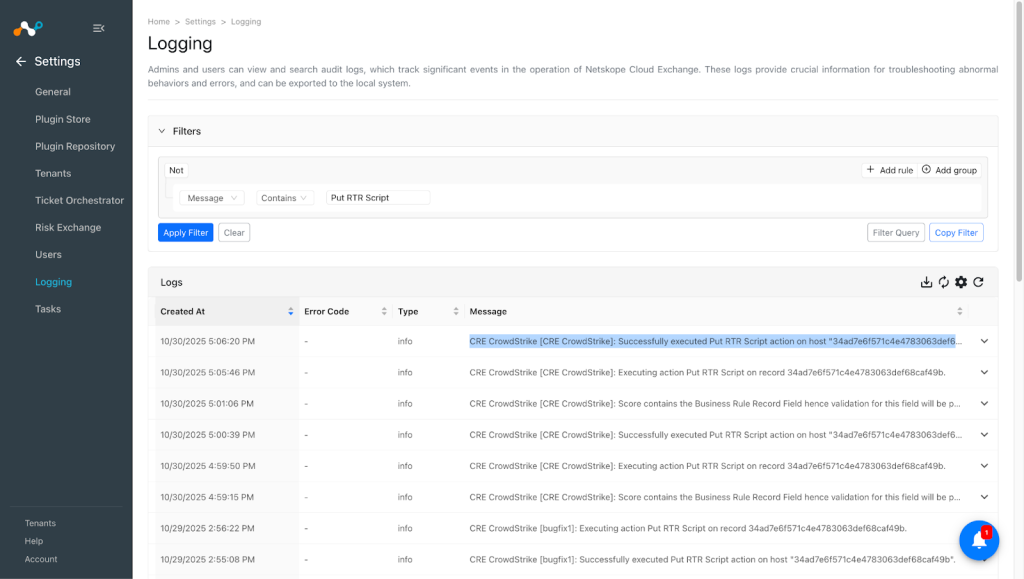This screenshot has width=1024, height=579.
Task: Click the back arrow beside Settings
Action: click(21, 61)
